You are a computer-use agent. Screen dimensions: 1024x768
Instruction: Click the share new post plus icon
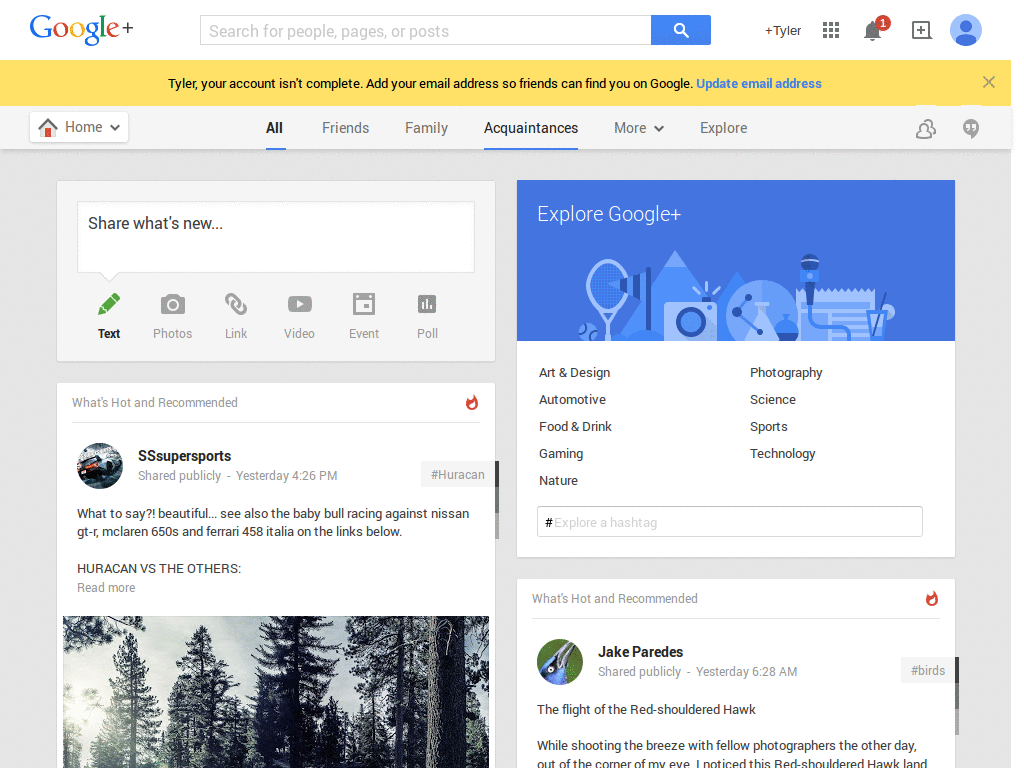(x=921, y=30)
